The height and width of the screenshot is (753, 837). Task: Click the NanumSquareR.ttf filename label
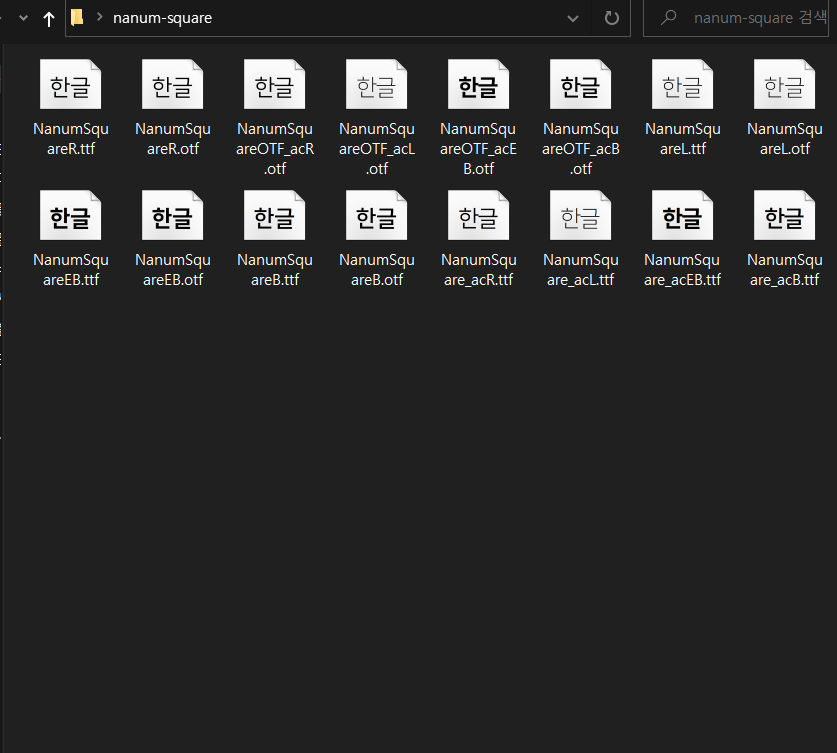(70, 139)
